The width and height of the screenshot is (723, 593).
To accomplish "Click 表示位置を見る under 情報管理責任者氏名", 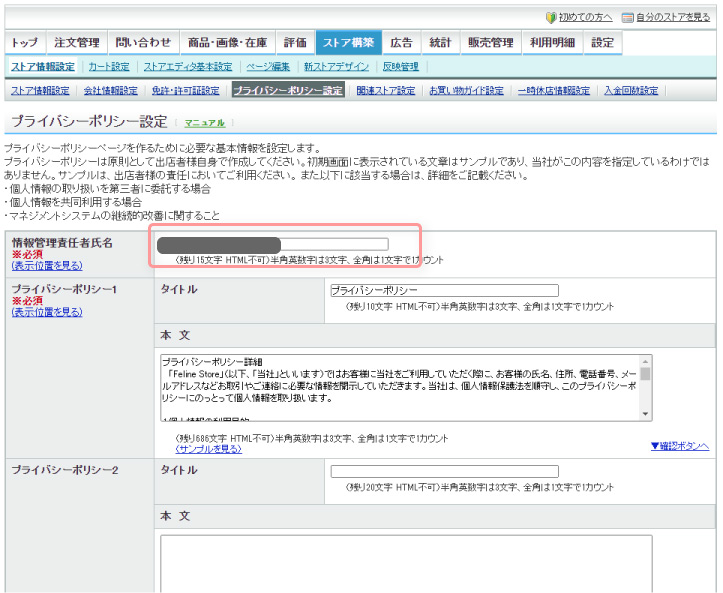I will [47, 266].
